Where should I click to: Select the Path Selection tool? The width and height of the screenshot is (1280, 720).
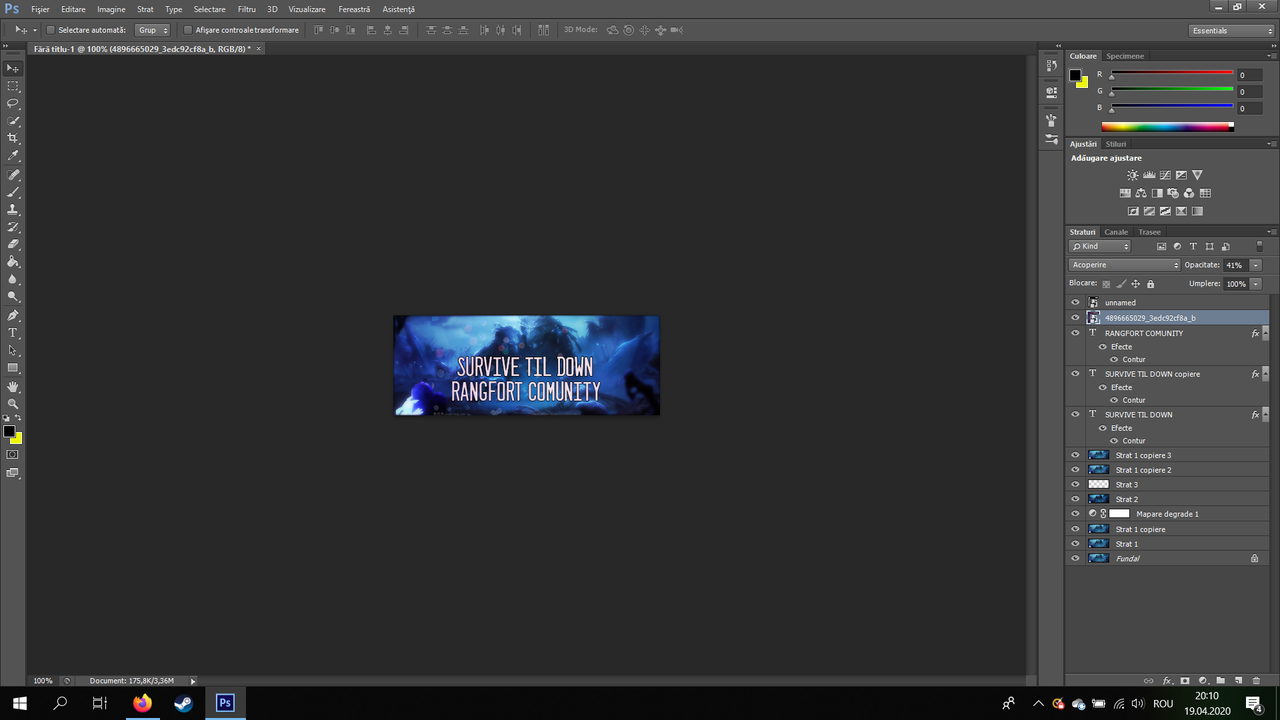click(14, 351)
